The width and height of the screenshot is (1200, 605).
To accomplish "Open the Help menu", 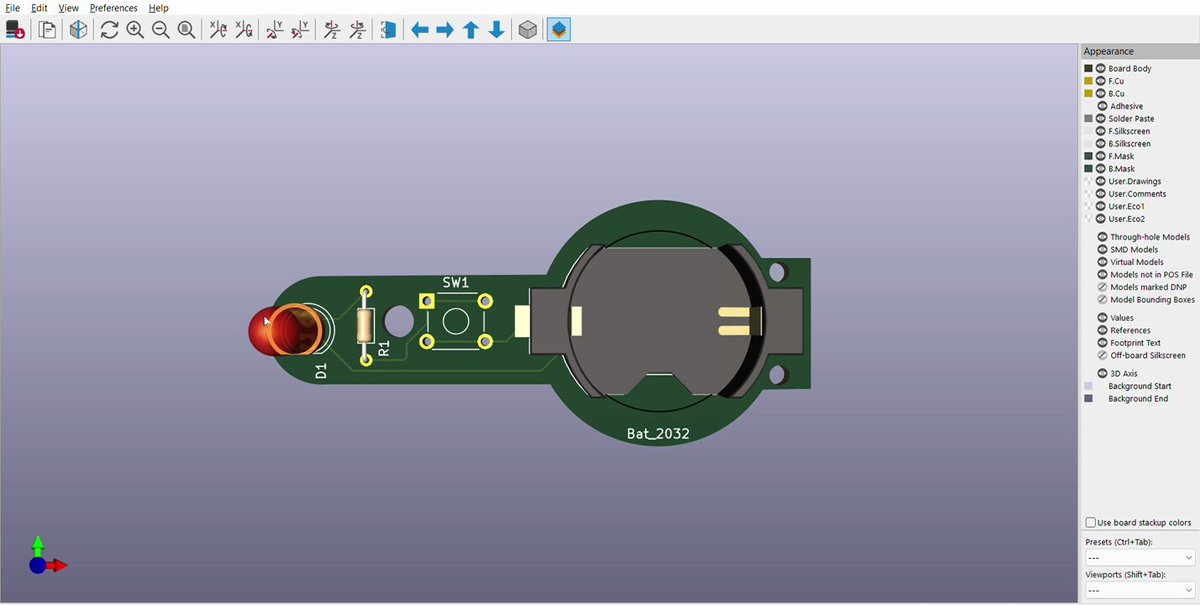I will coord(158,8).
